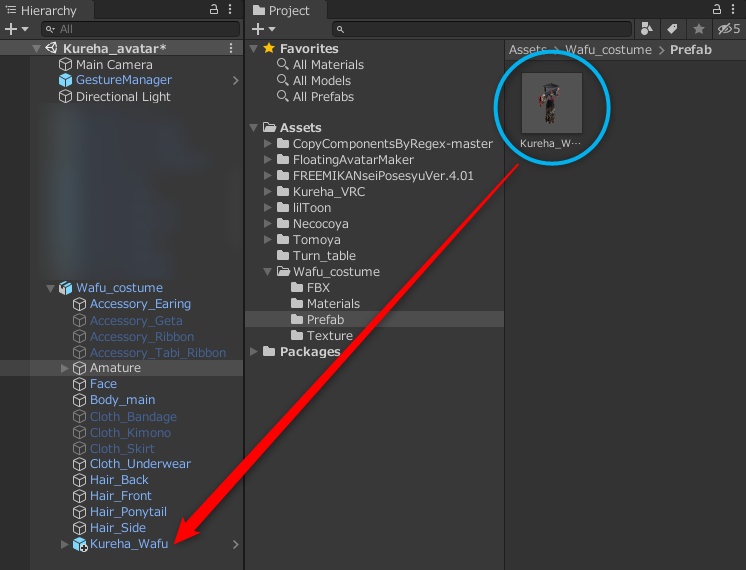Select FloatingAvatarMaker folder
This screenshot has height=570, width=746.
353,159
